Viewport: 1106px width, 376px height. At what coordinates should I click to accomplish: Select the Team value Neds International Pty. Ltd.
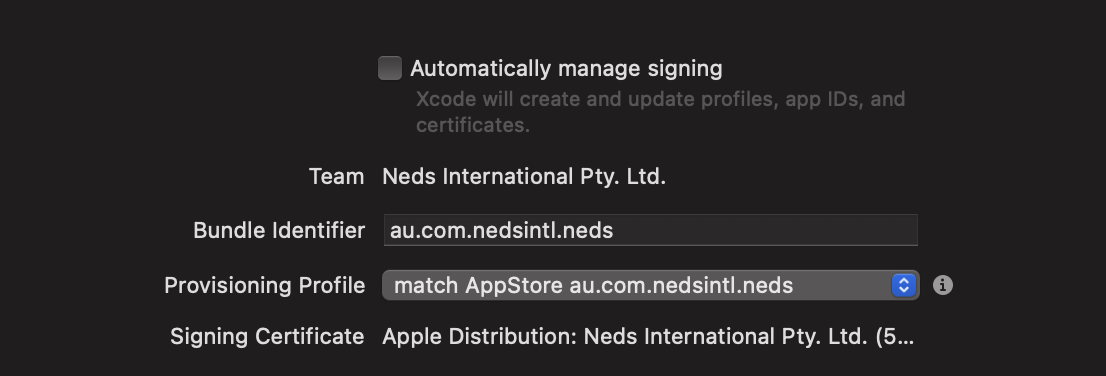(524, 176)
